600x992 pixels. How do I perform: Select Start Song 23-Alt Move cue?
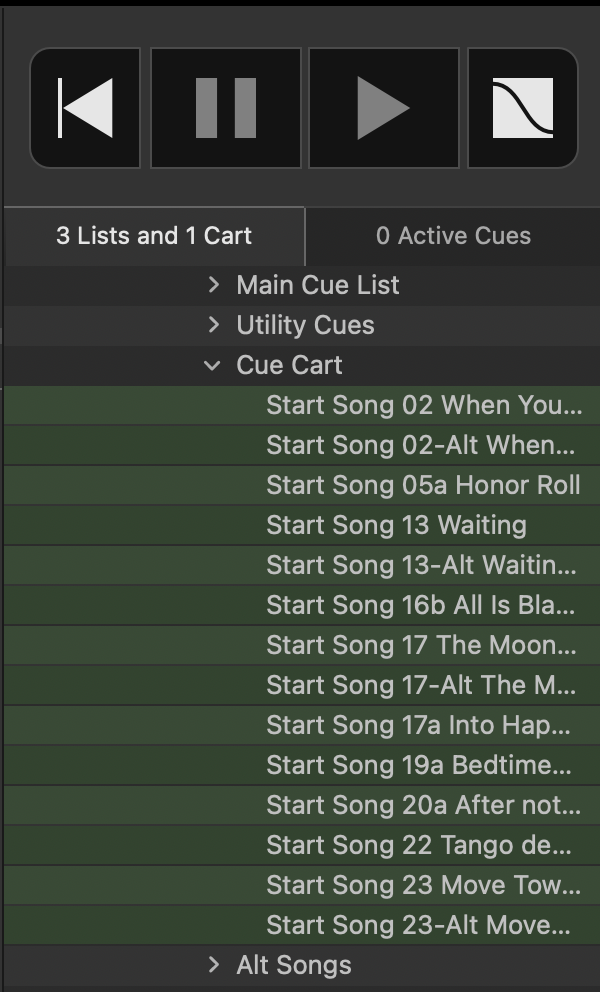click(302, 925)
